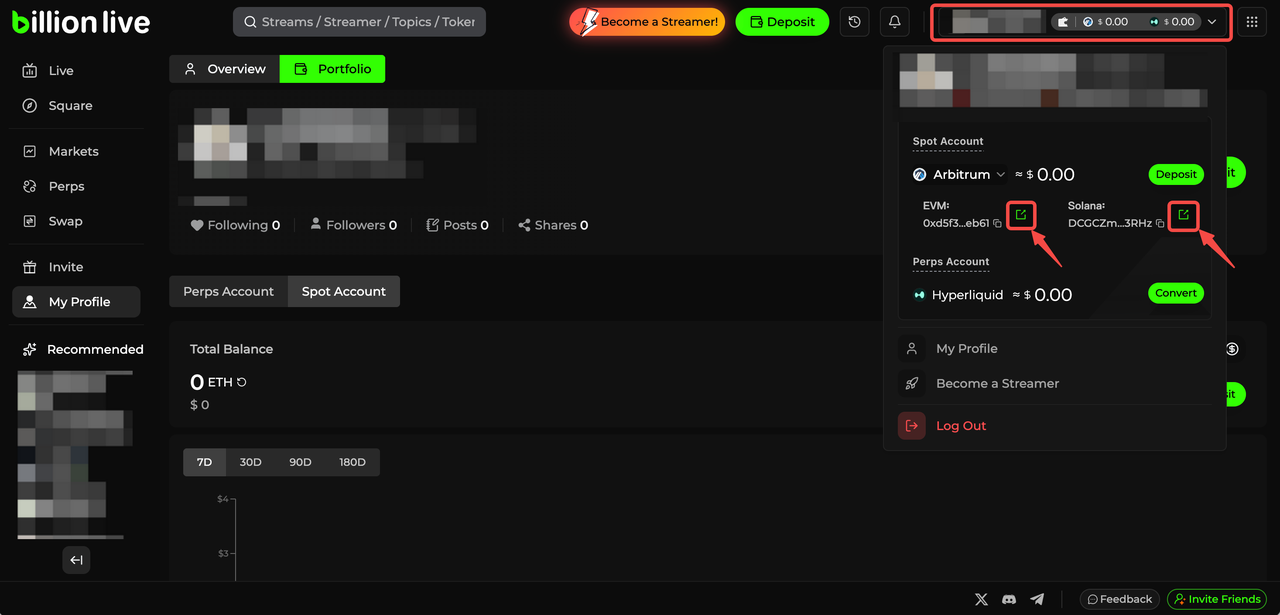This screenshot has height=615, width=1280.
Task: Refresh the ETH total balance
Action: point(242,382)
